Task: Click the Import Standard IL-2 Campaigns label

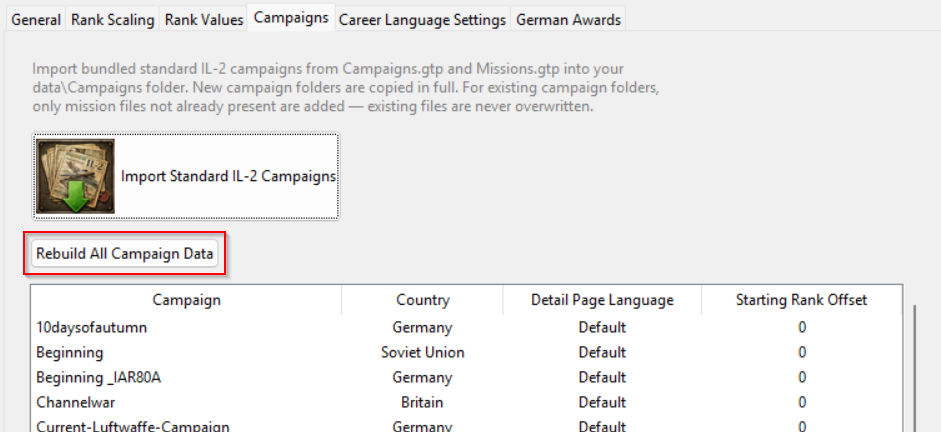Action: coord(228,176)
